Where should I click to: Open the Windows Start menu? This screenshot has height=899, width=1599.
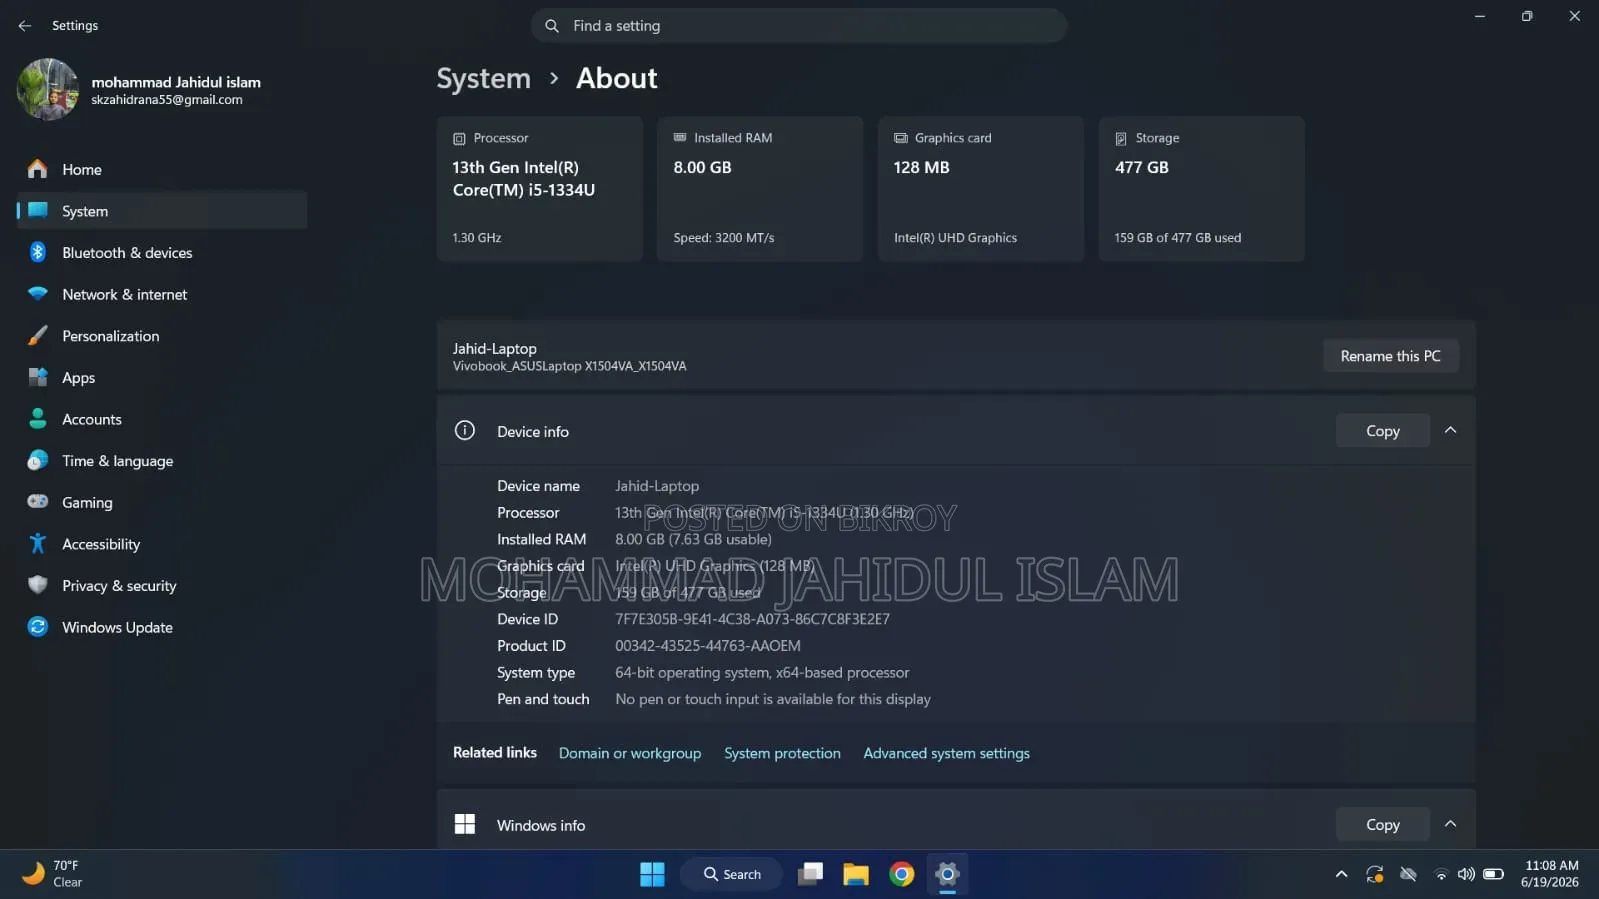click(x=652, y=874)
